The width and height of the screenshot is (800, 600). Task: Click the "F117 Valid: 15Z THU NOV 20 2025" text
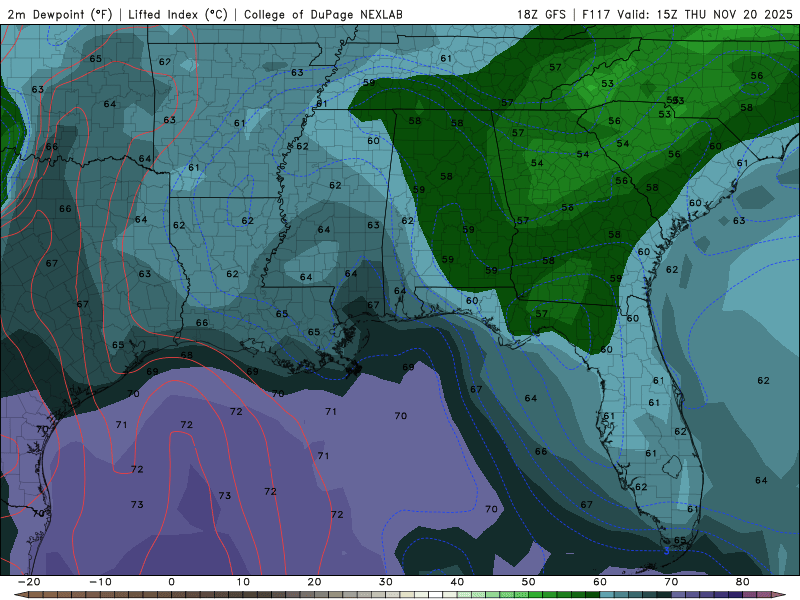pos(687,15)
